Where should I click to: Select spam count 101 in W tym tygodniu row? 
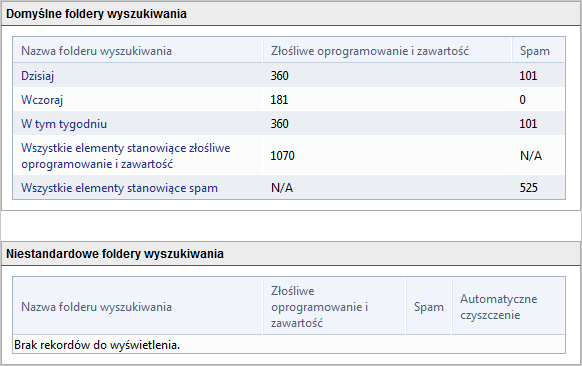click(528, 124)
